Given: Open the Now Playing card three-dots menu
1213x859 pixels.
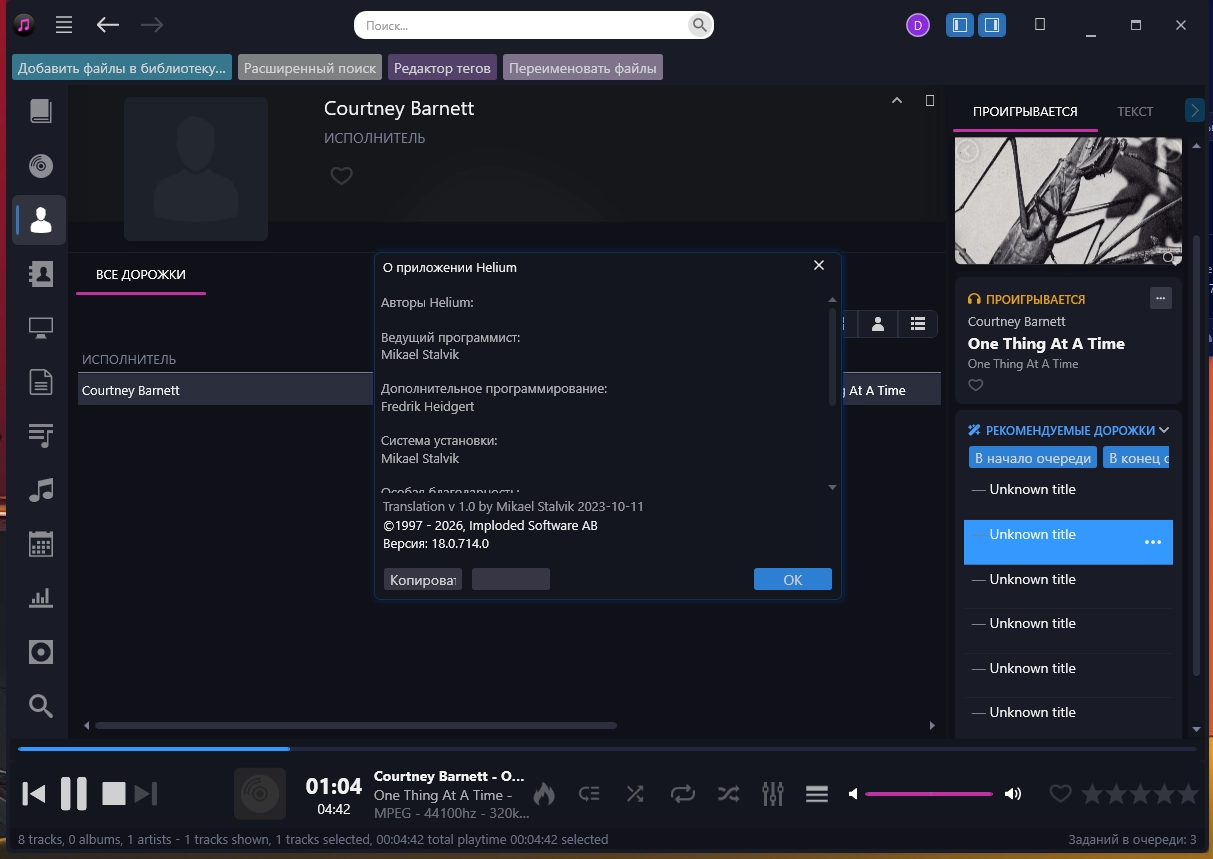Looking at the screenshot, I should (x=1160, y=297).
